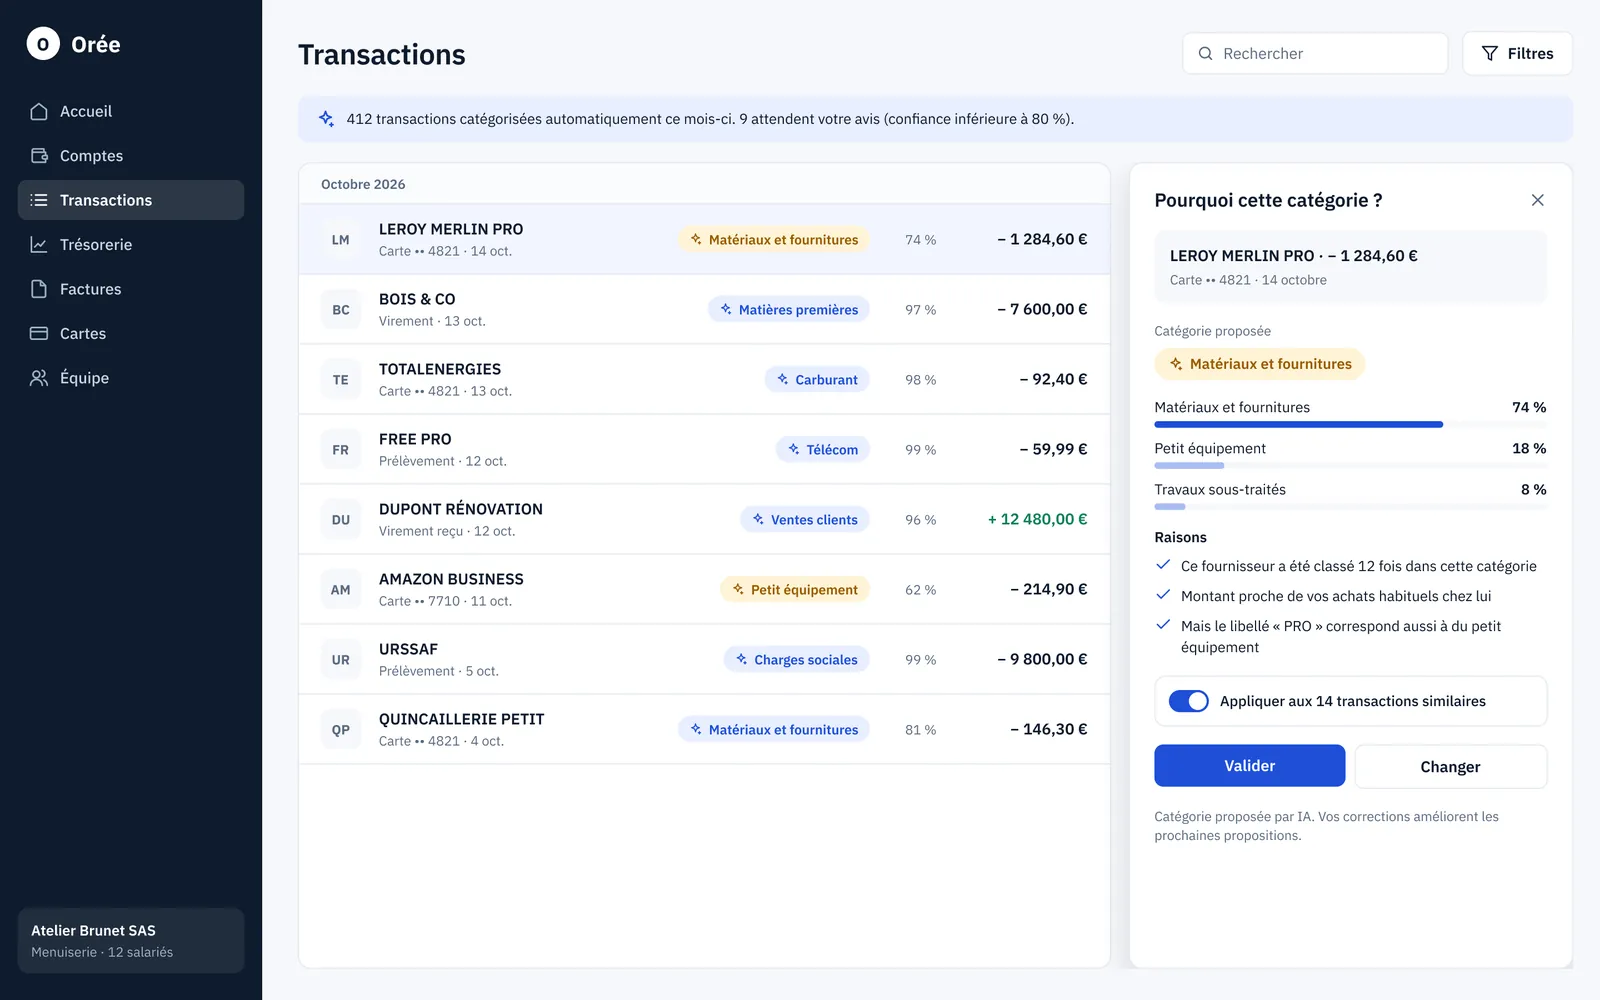Screen dimensions: 1600x1000
Task: Click the Accueil home icon
Action: pos(39,111)
